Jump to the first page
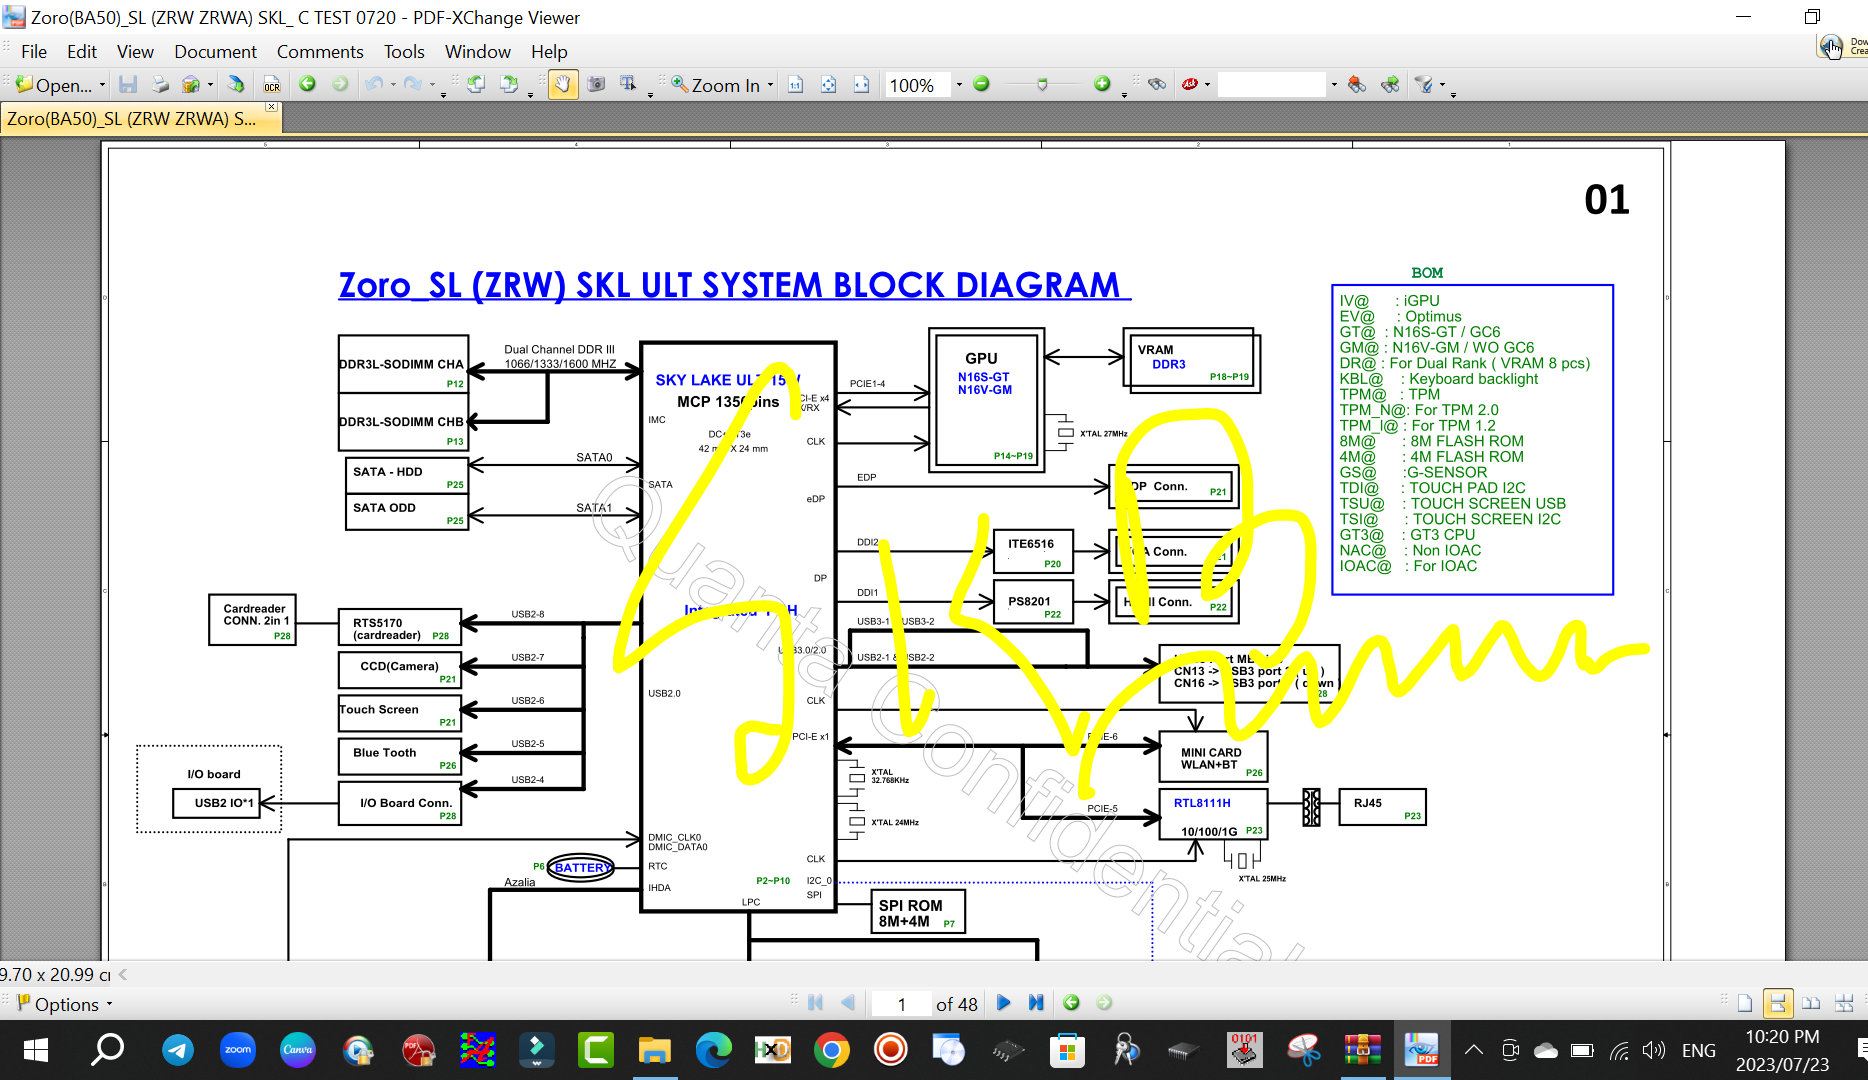 click(x=815, y=1003)
